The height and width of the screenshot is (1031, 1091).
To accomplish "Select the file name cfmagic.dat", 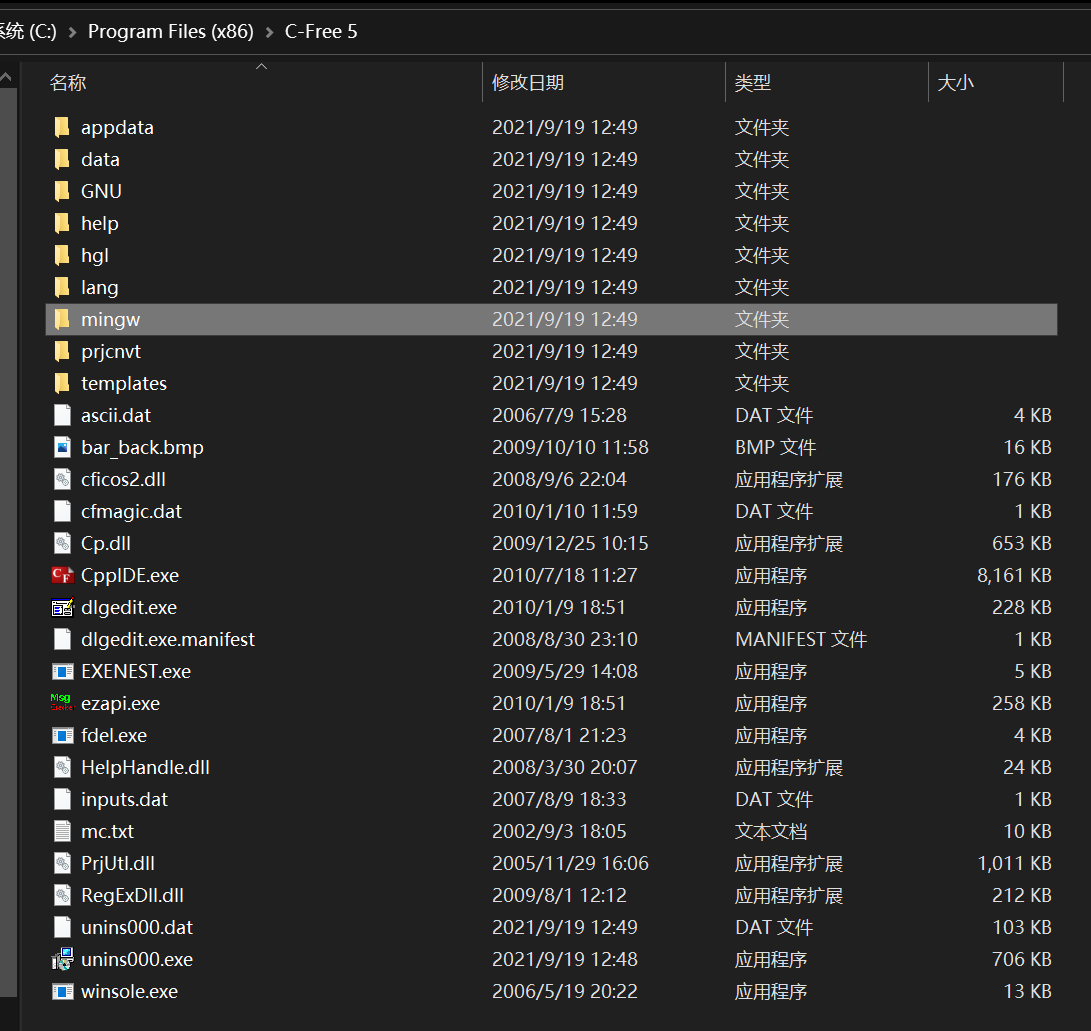I will click(132, 511).
